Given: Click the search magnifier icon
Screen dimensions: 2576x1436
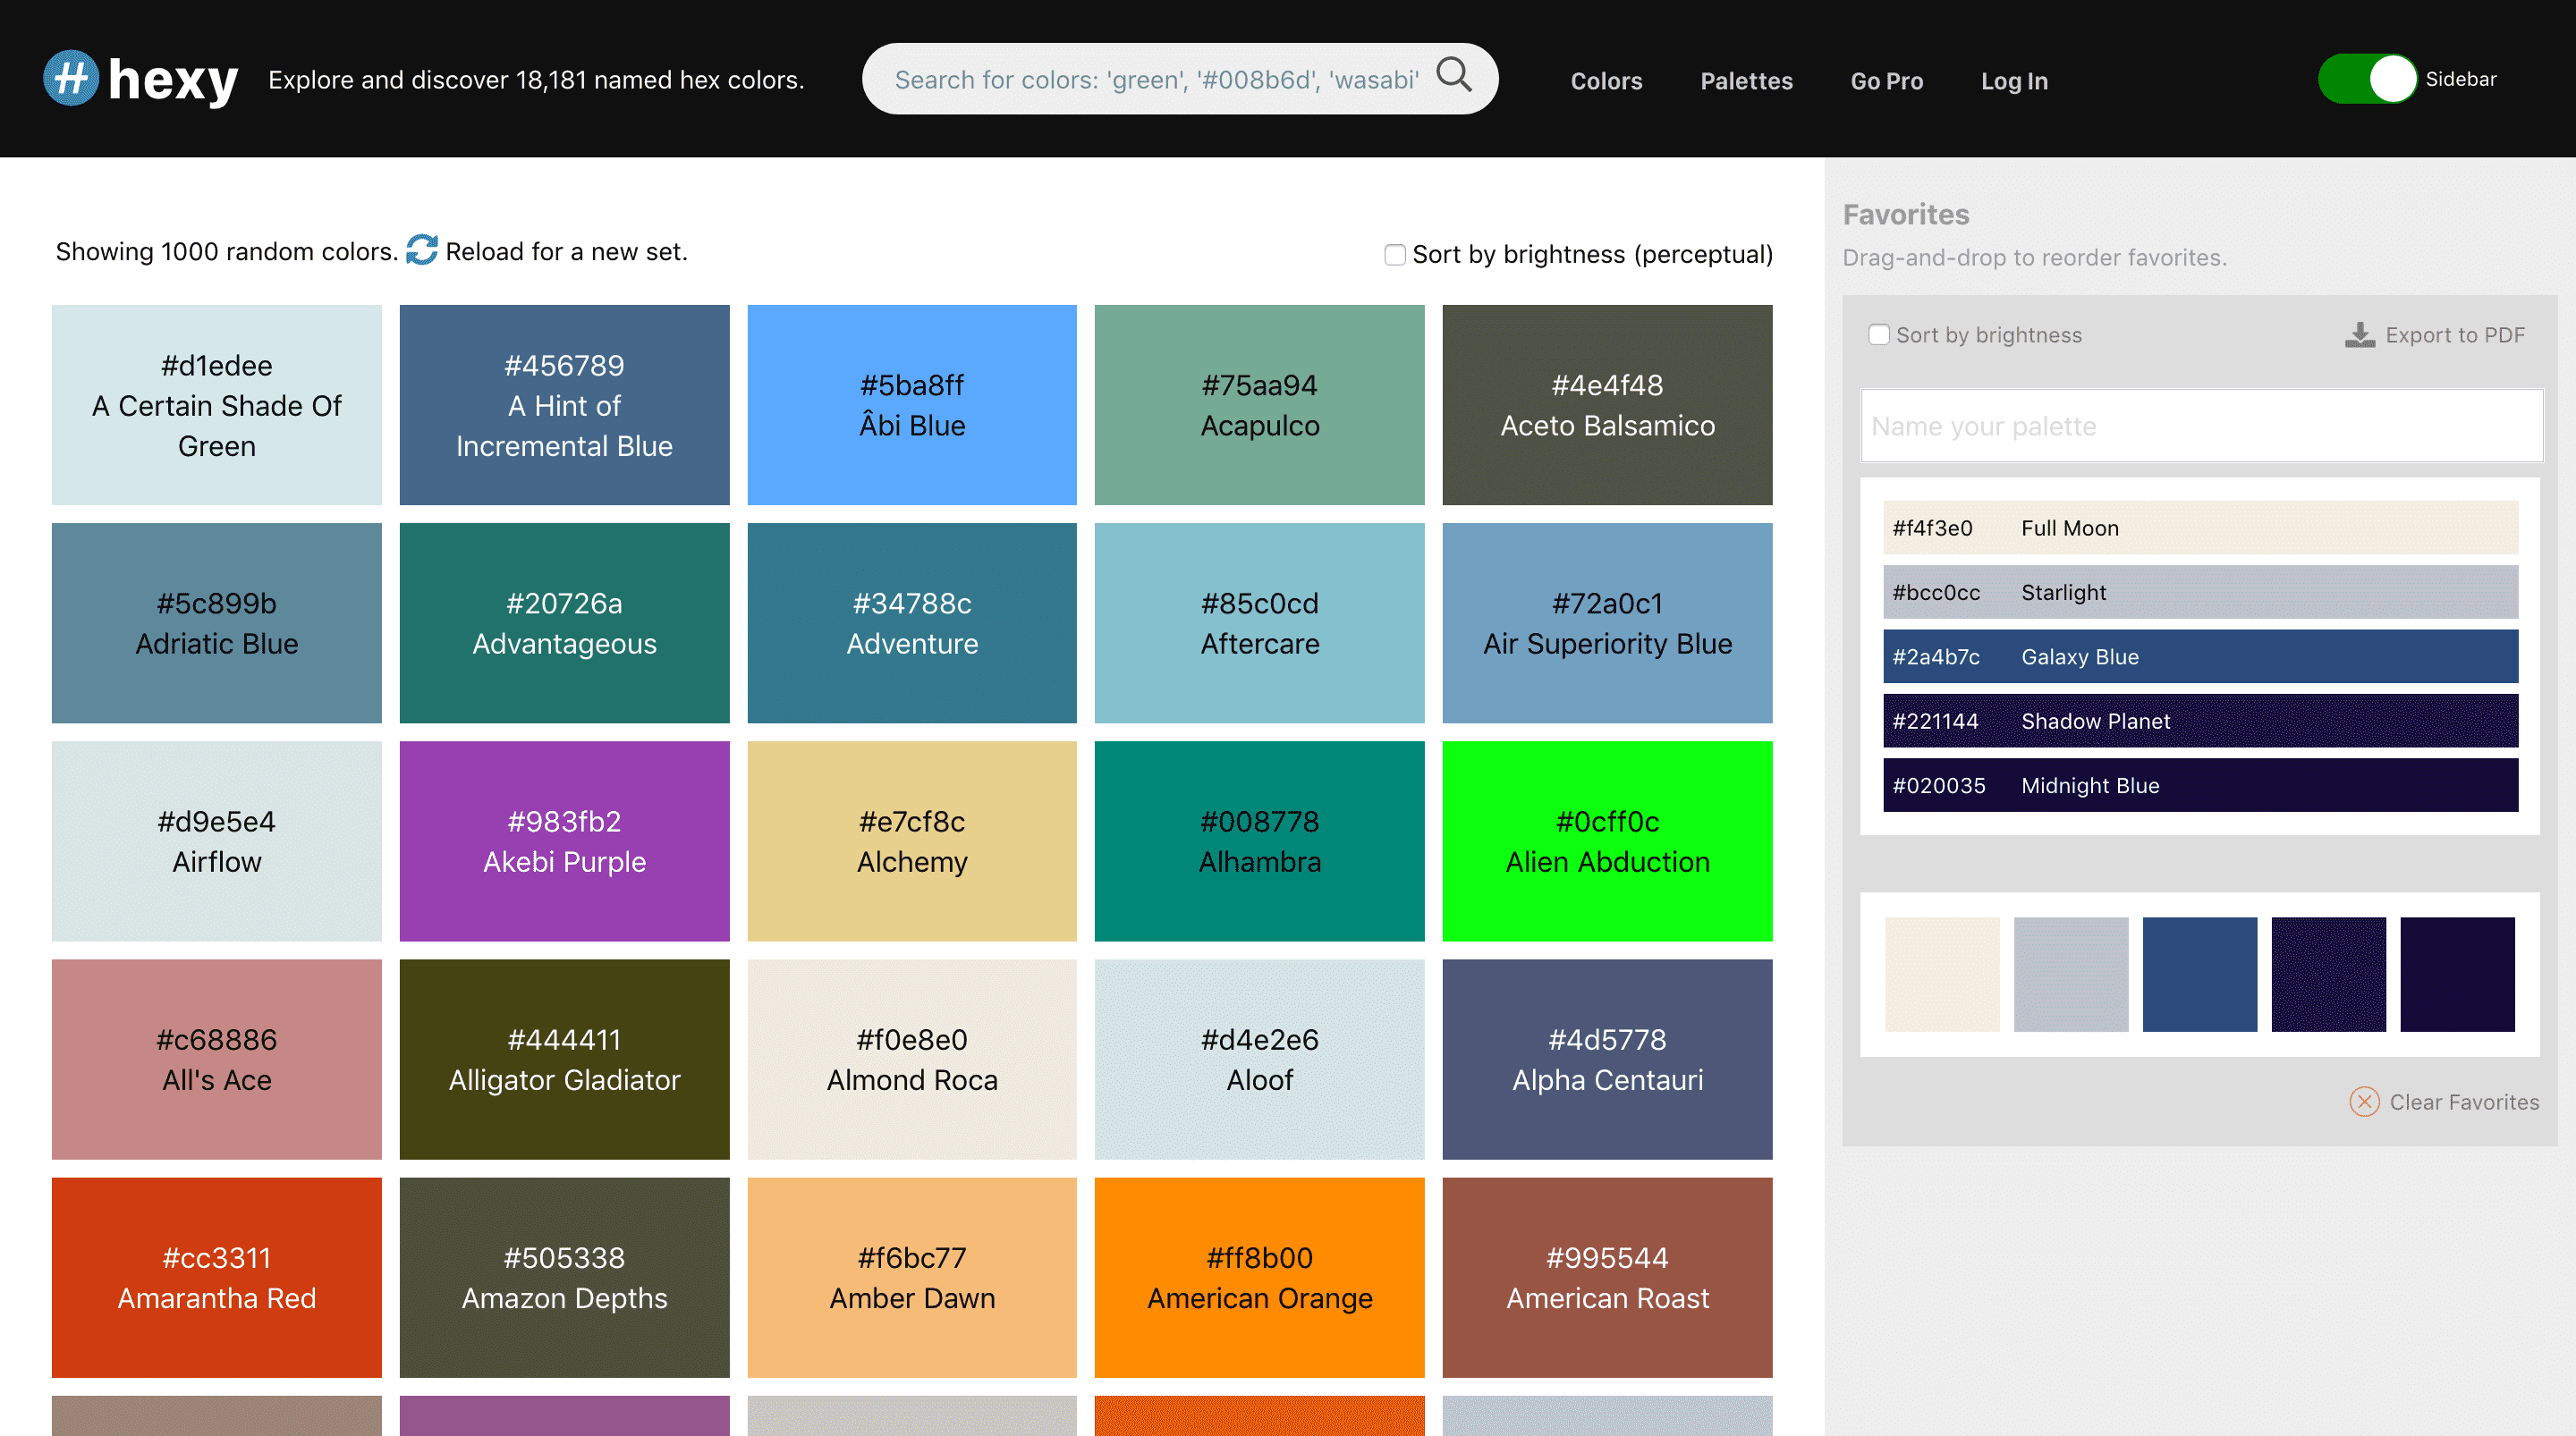Looking at the screenshot, I should coord(1454,75).
